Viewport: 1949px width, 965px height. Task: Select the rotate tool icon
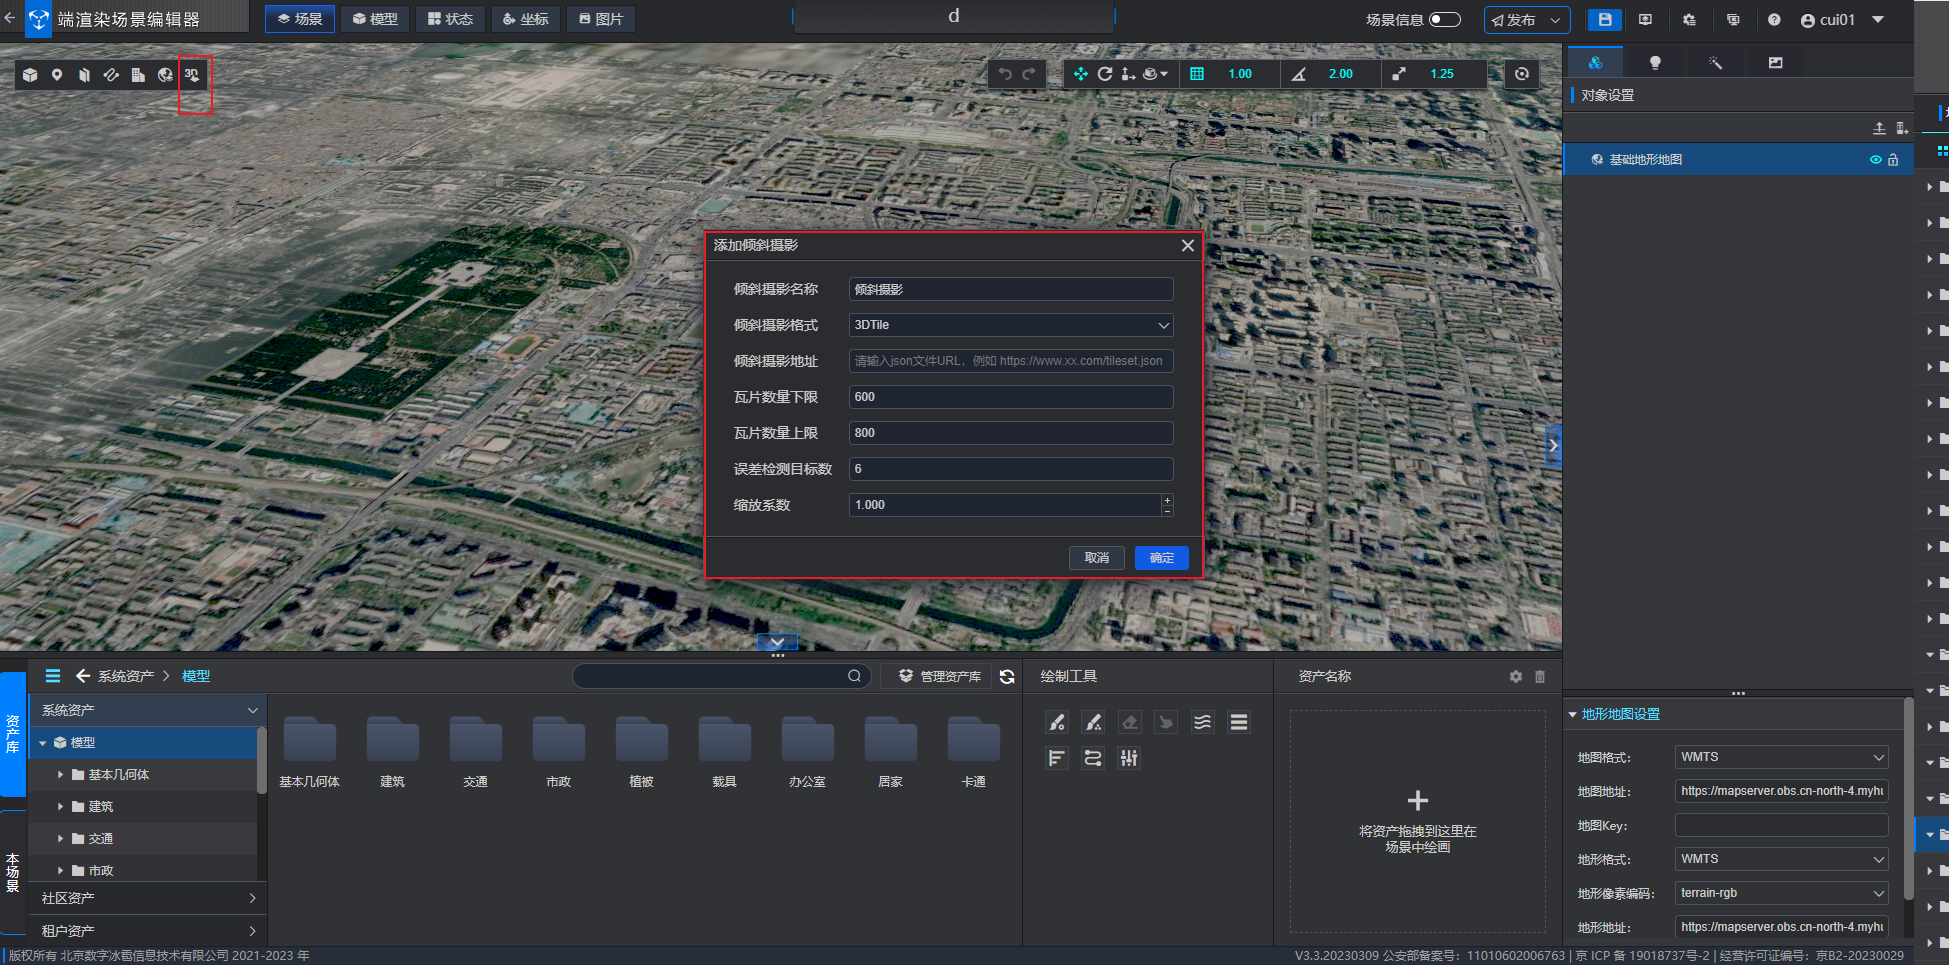point(1104,74)
